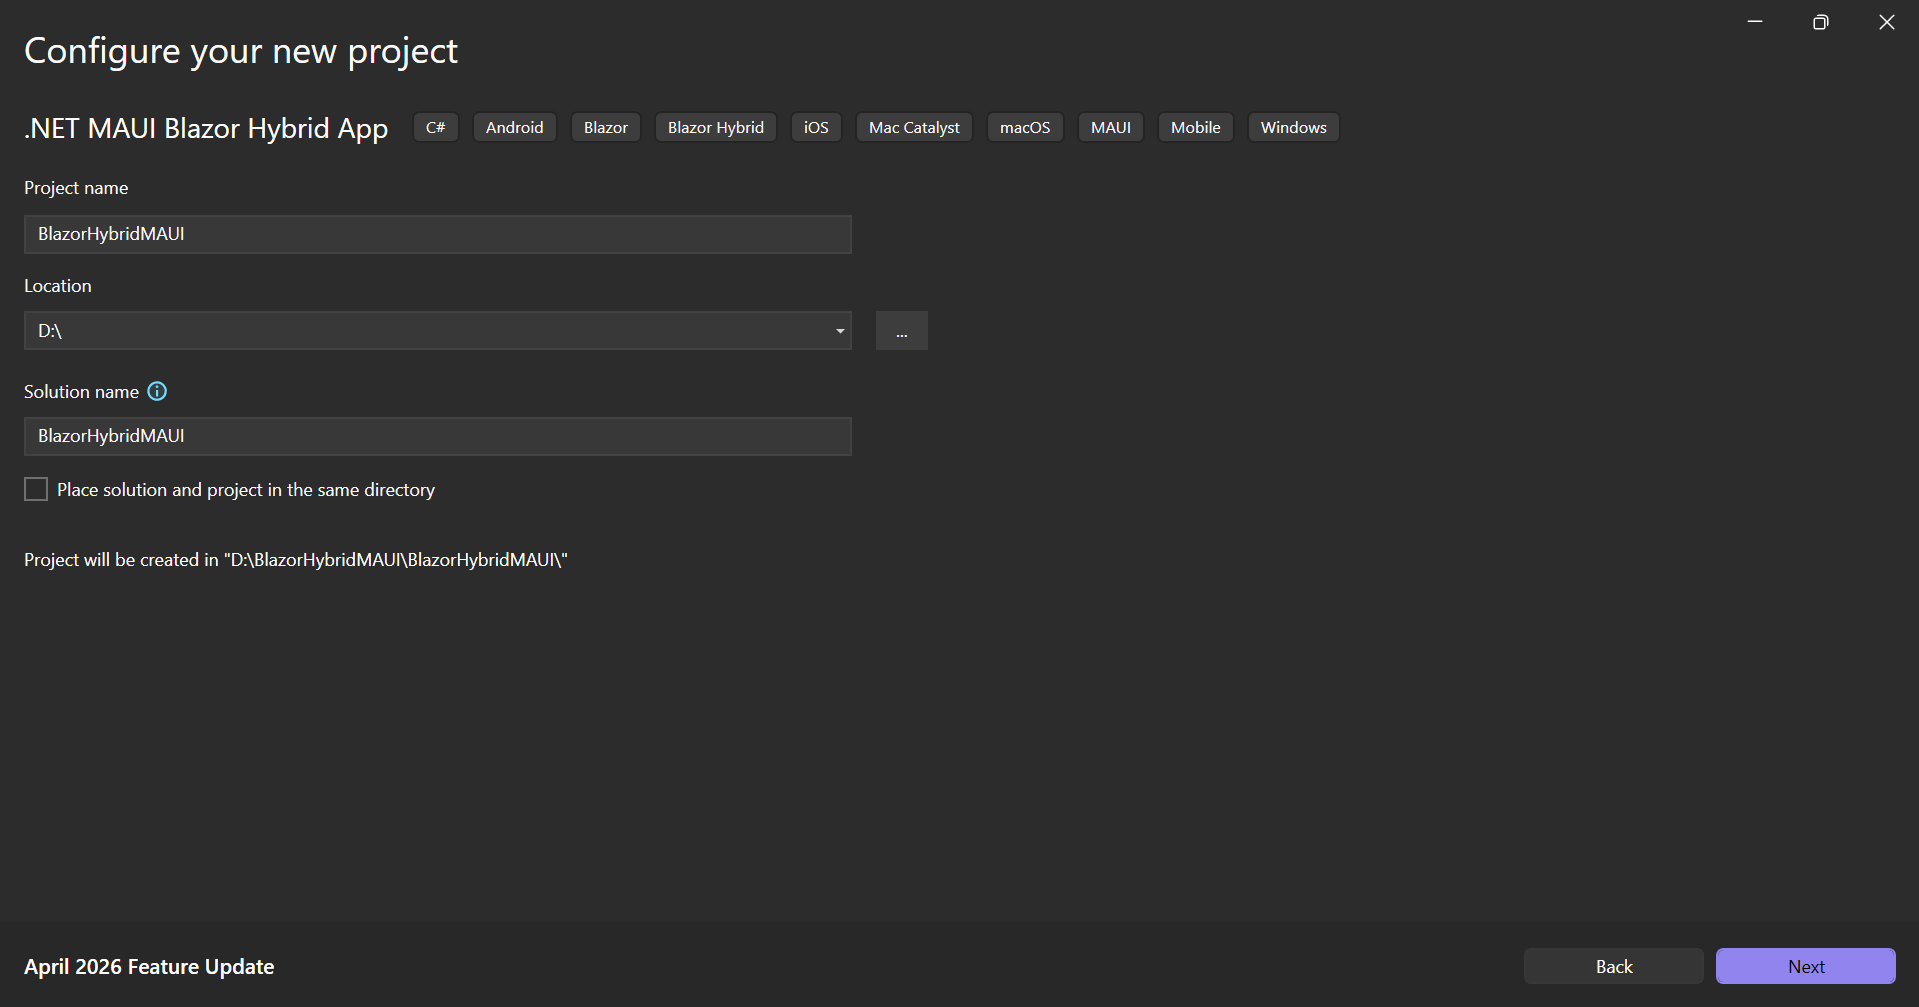Click the Configure your new project title
Screen dimensions: 1919x1007
pyautogui.click(x=241, y=51)
